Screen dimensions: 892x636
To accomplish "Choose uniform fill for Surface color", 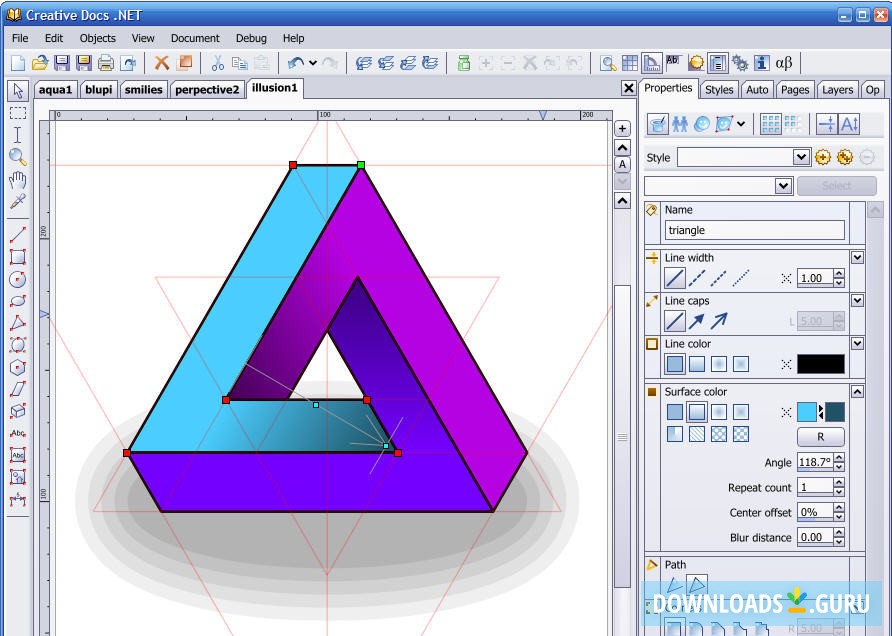I will point(675,412).
